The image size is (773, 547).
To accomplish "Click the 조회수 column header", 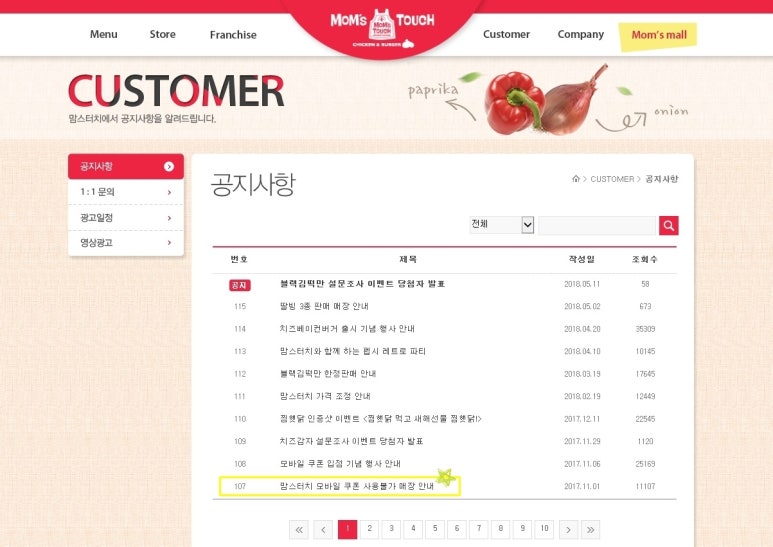I will click(x=645, y=259).
